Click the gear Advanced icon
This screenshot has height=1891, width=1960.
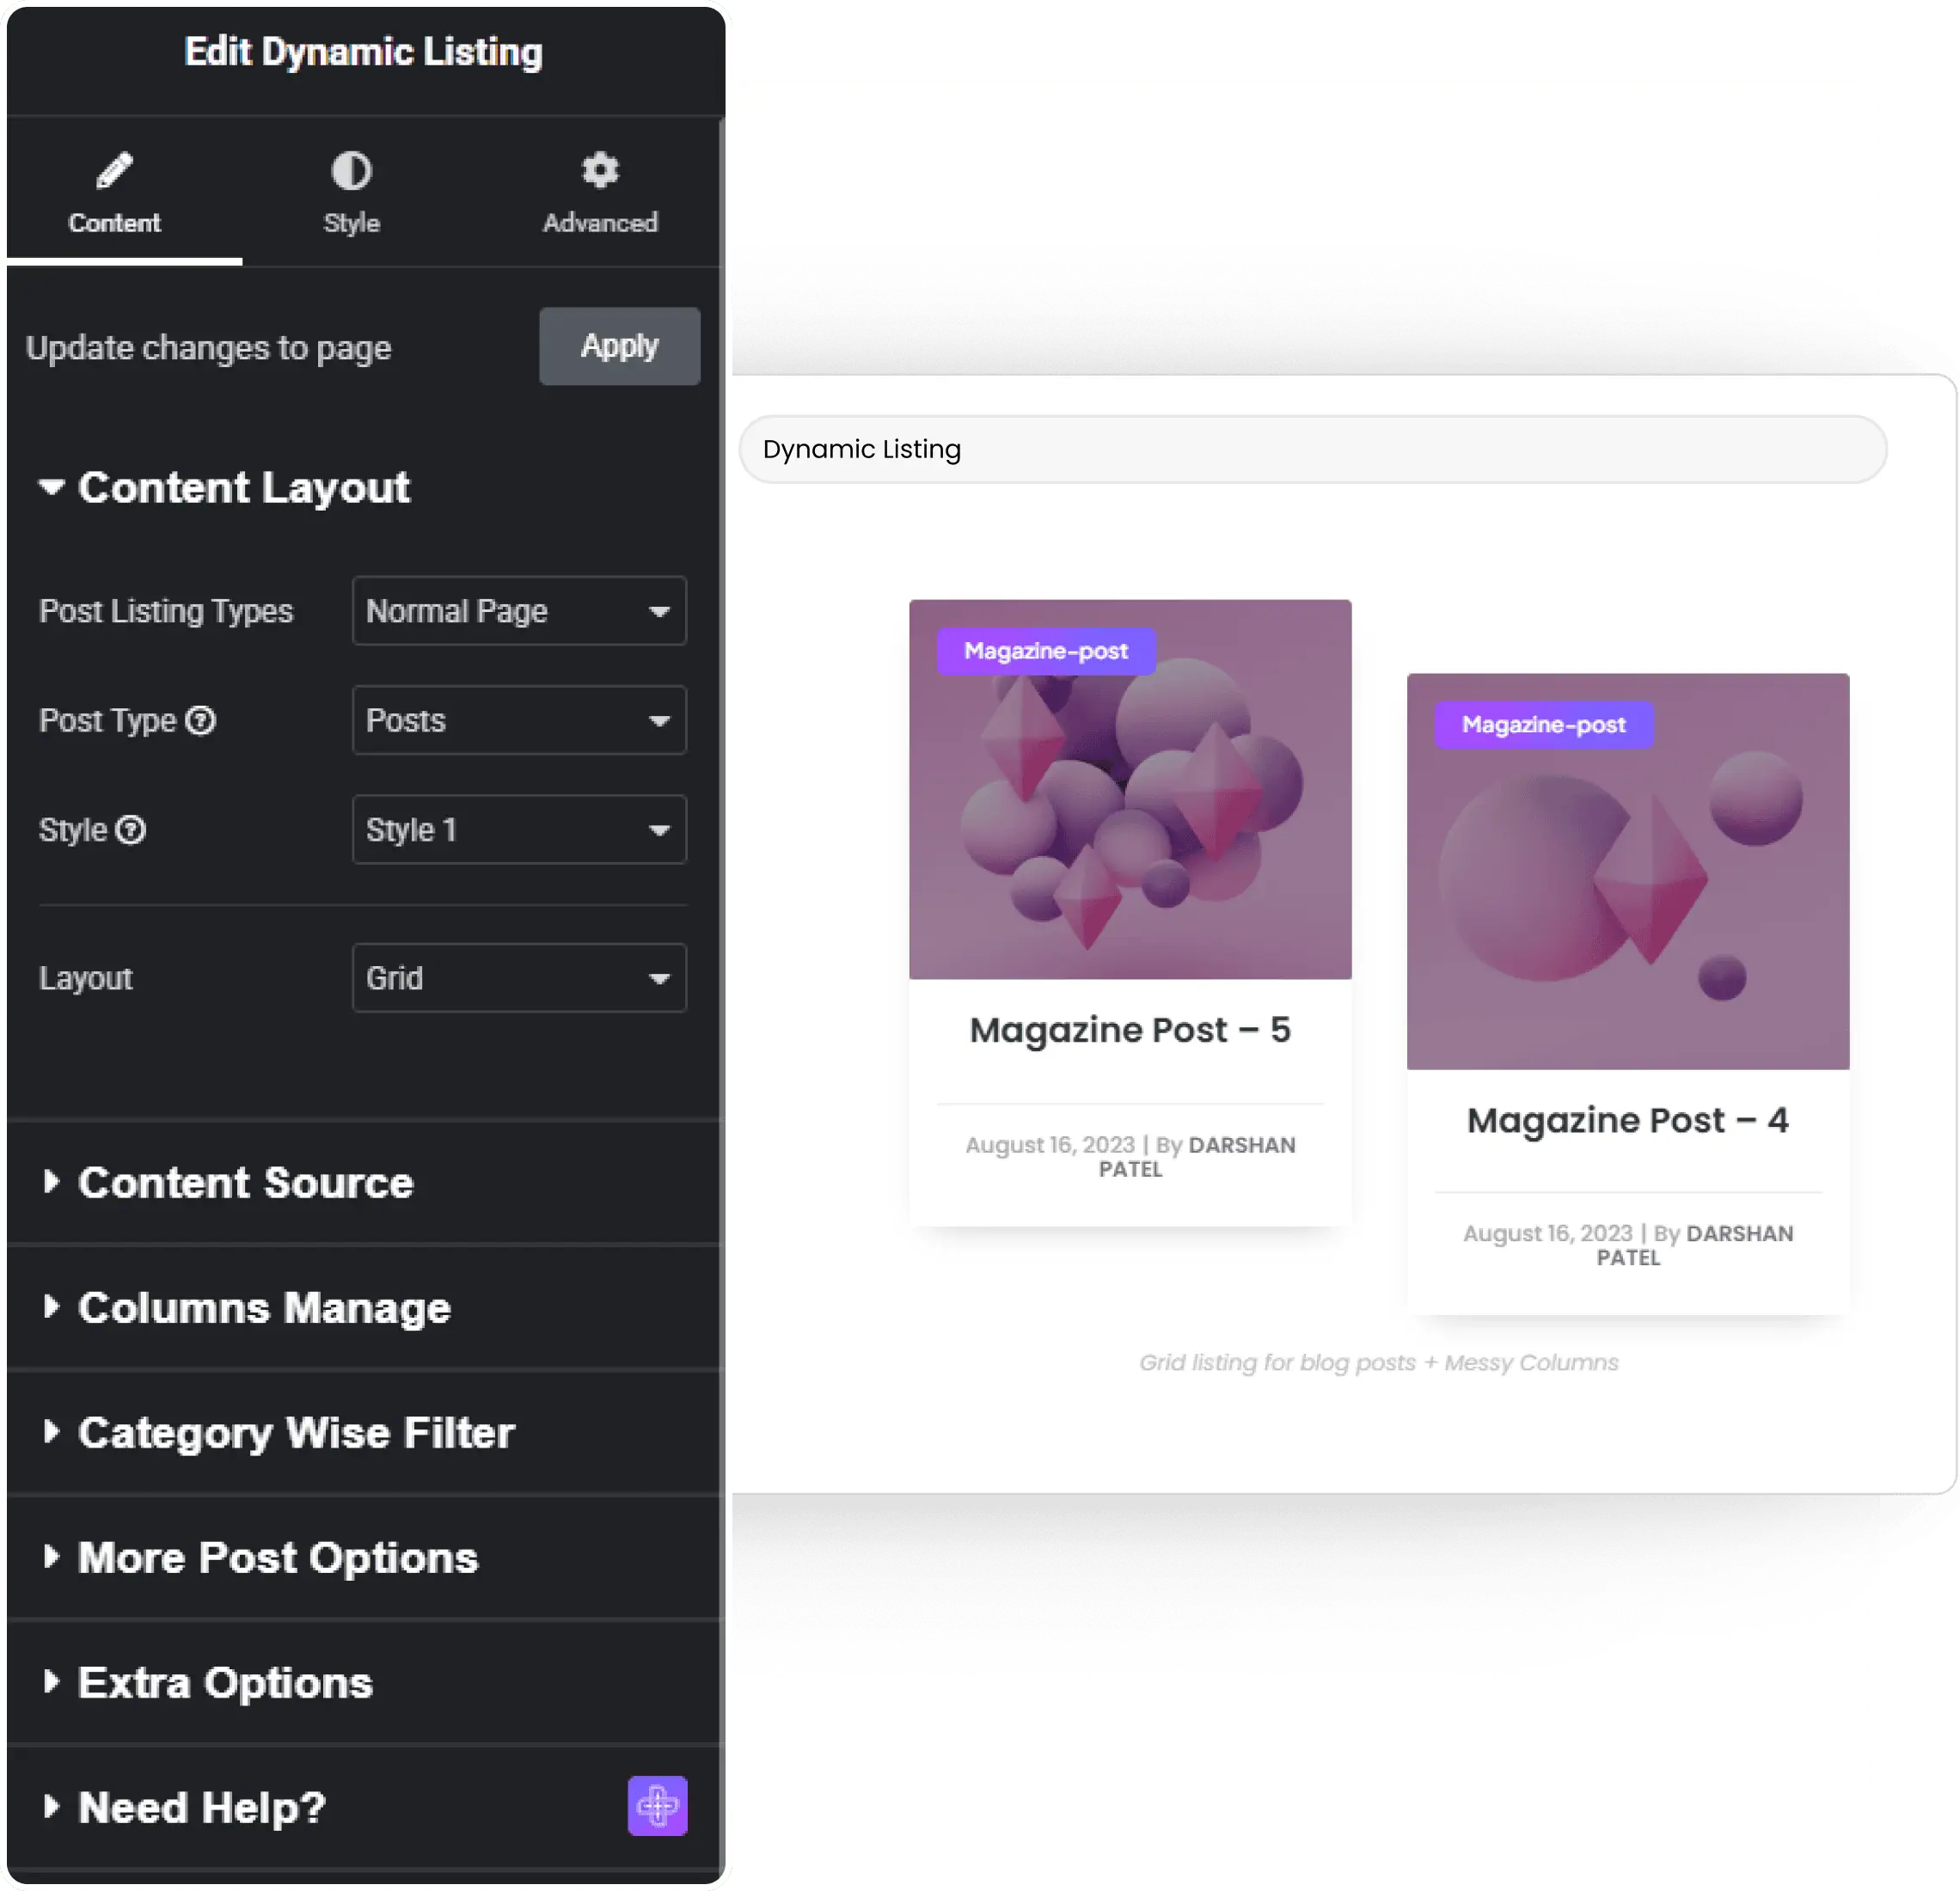600,170
